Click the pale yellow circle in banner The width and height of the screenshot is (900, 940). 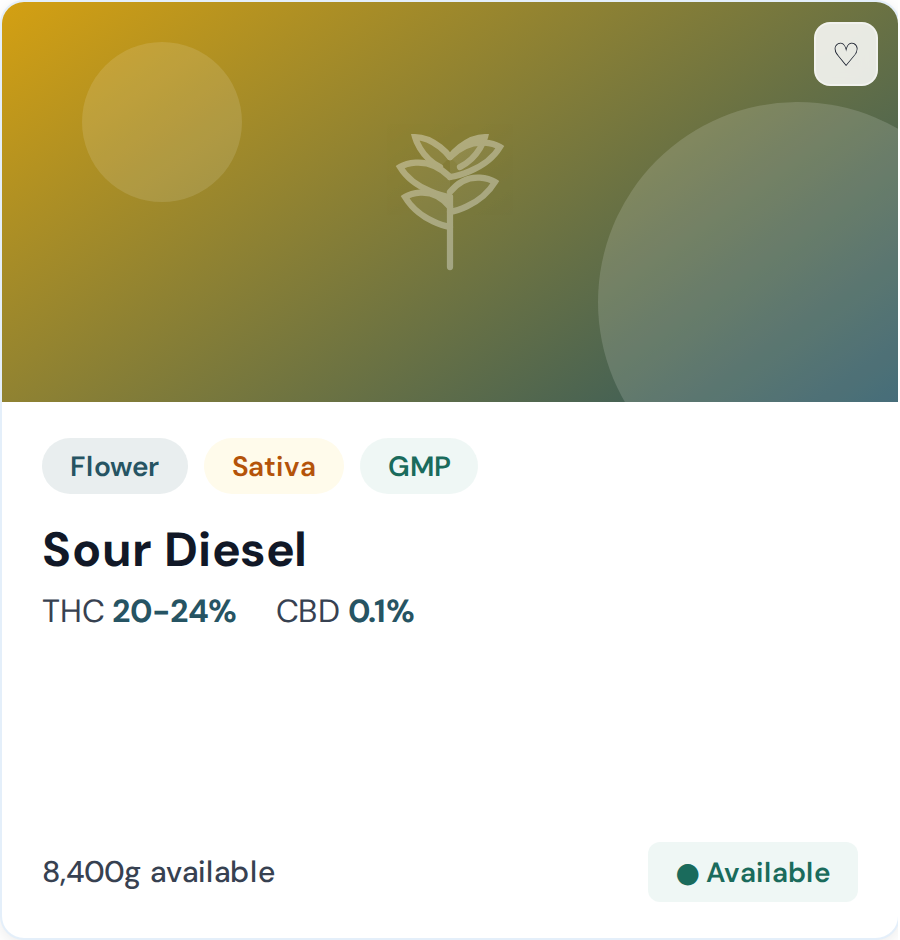(x=161, y=121)
